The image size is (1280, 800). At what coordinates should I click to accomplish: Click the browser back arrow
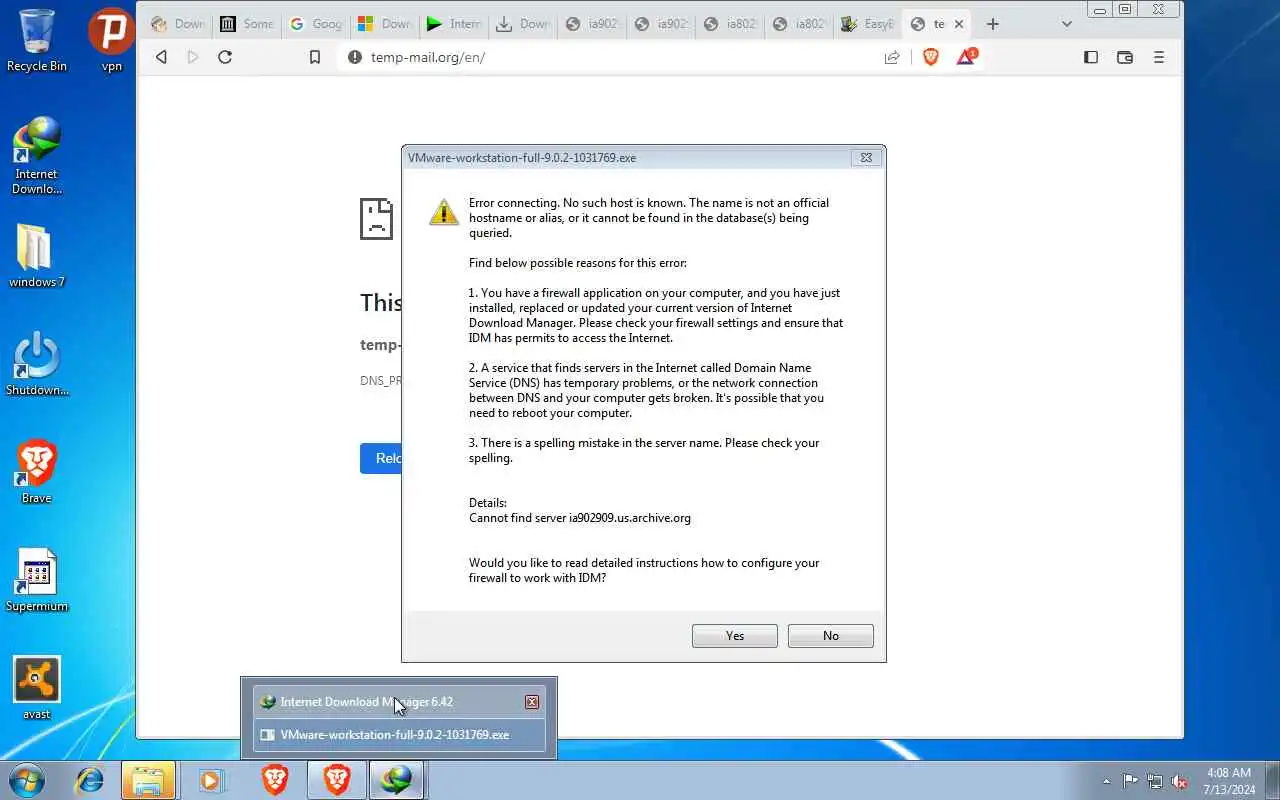[x=161, y=57]
